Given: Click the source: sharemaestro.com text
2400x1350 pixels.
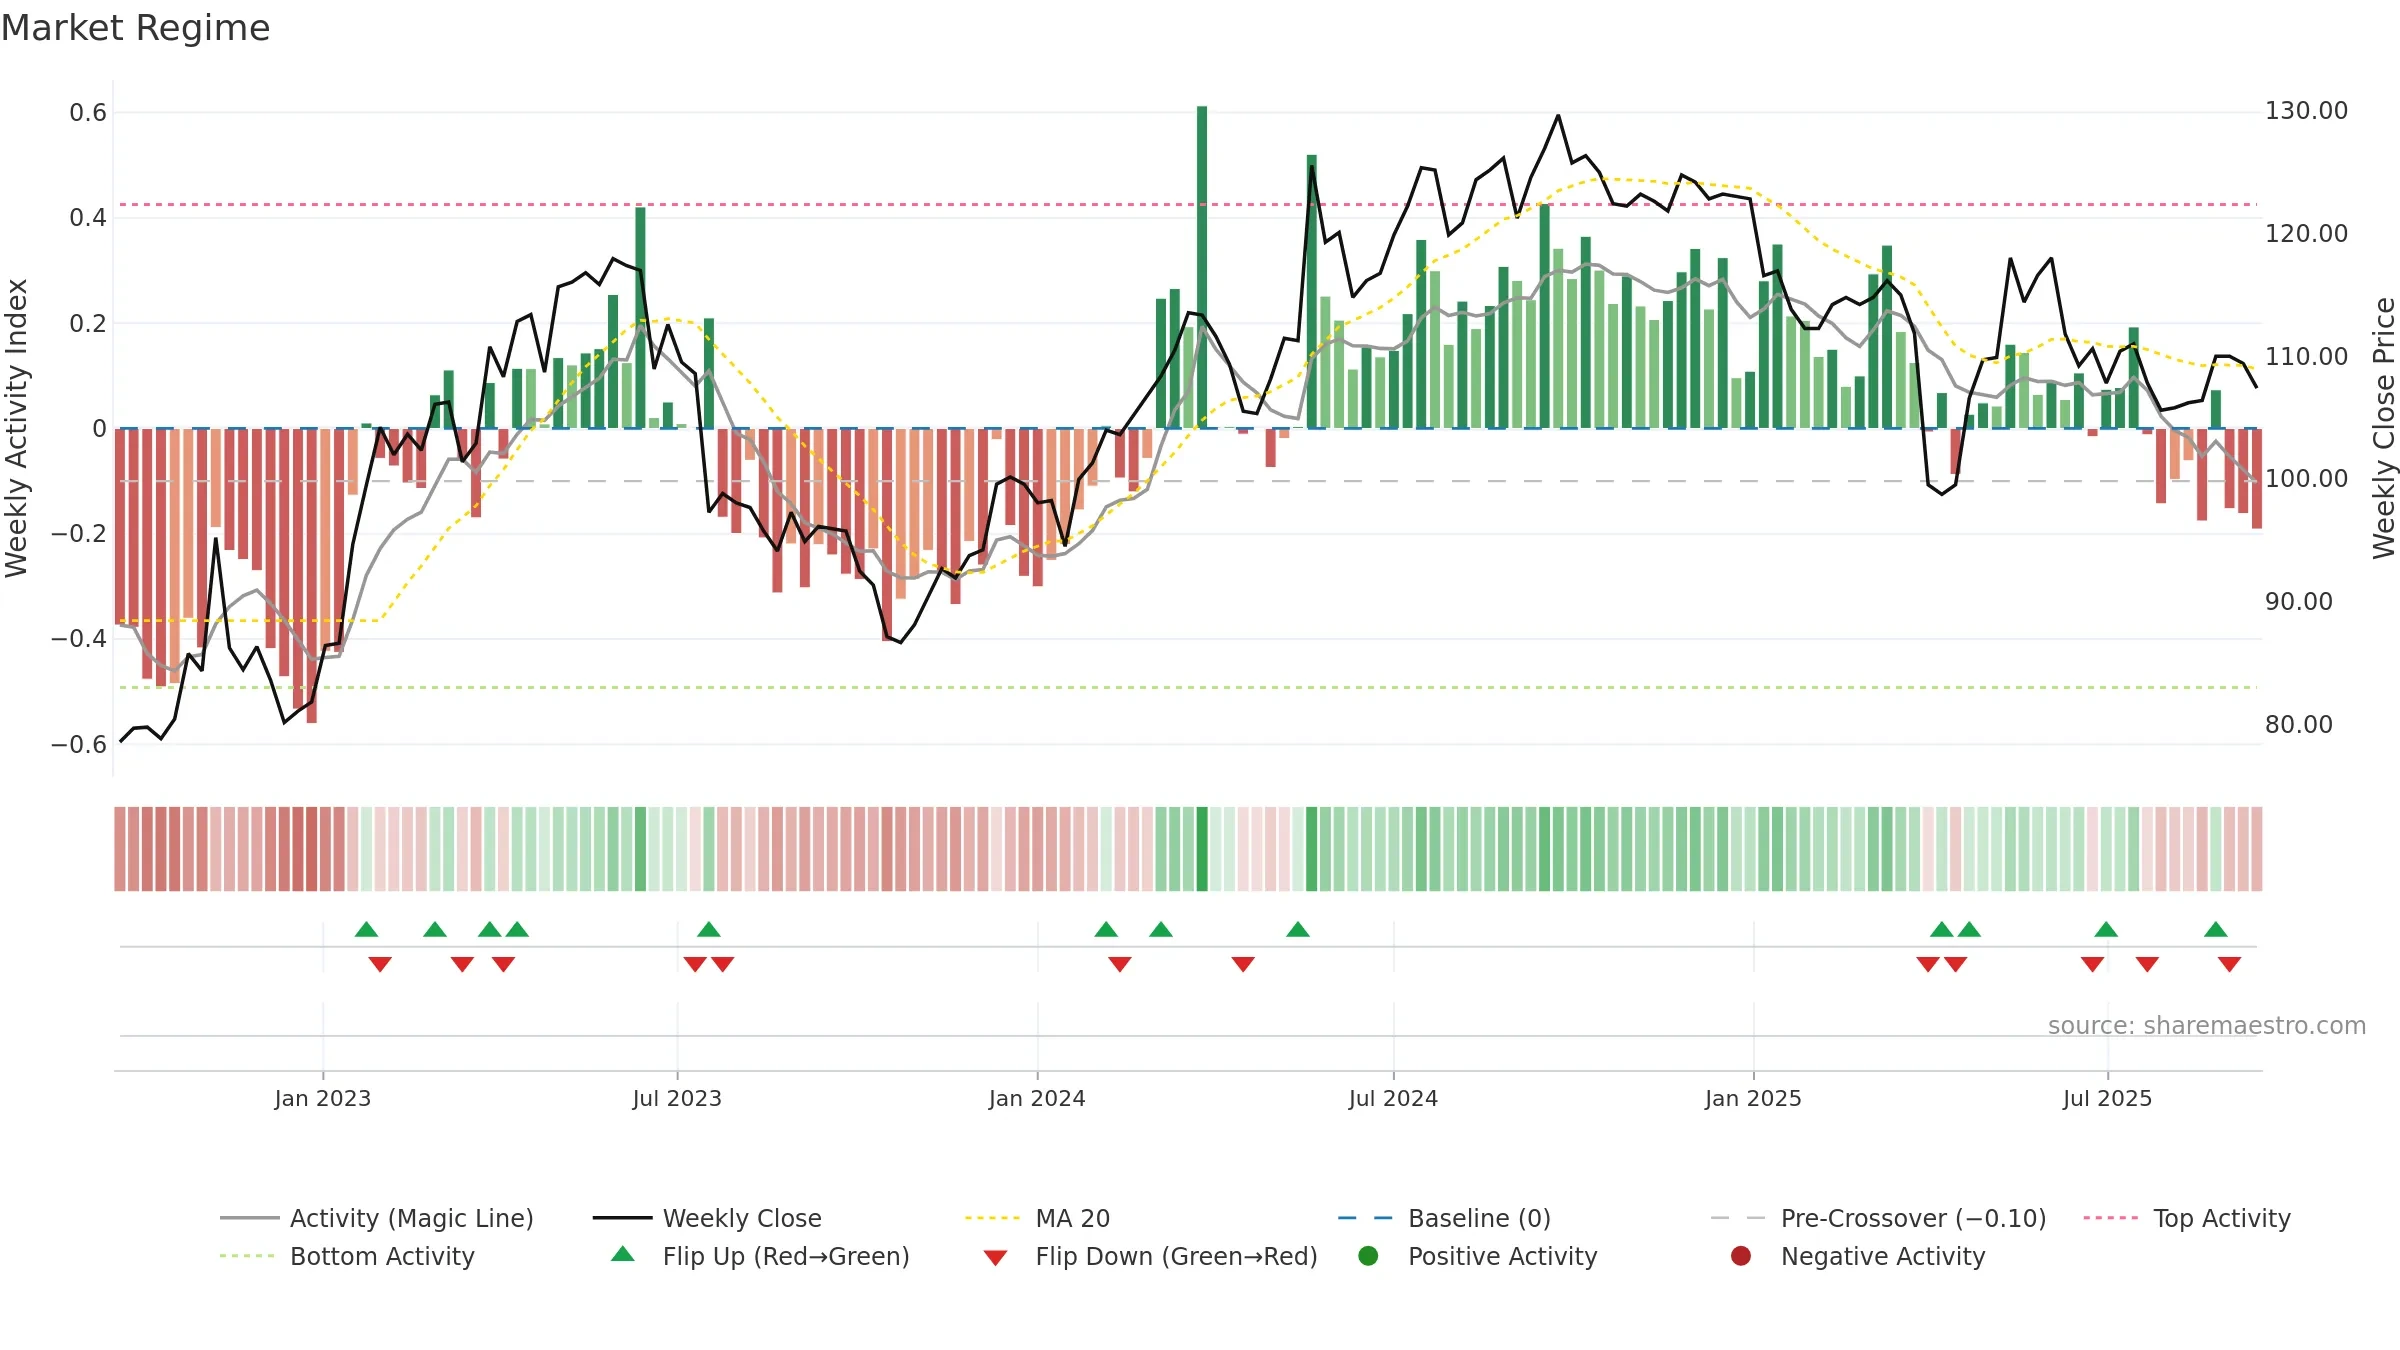Looking at the screenshot, I should coord(2207,1025).
